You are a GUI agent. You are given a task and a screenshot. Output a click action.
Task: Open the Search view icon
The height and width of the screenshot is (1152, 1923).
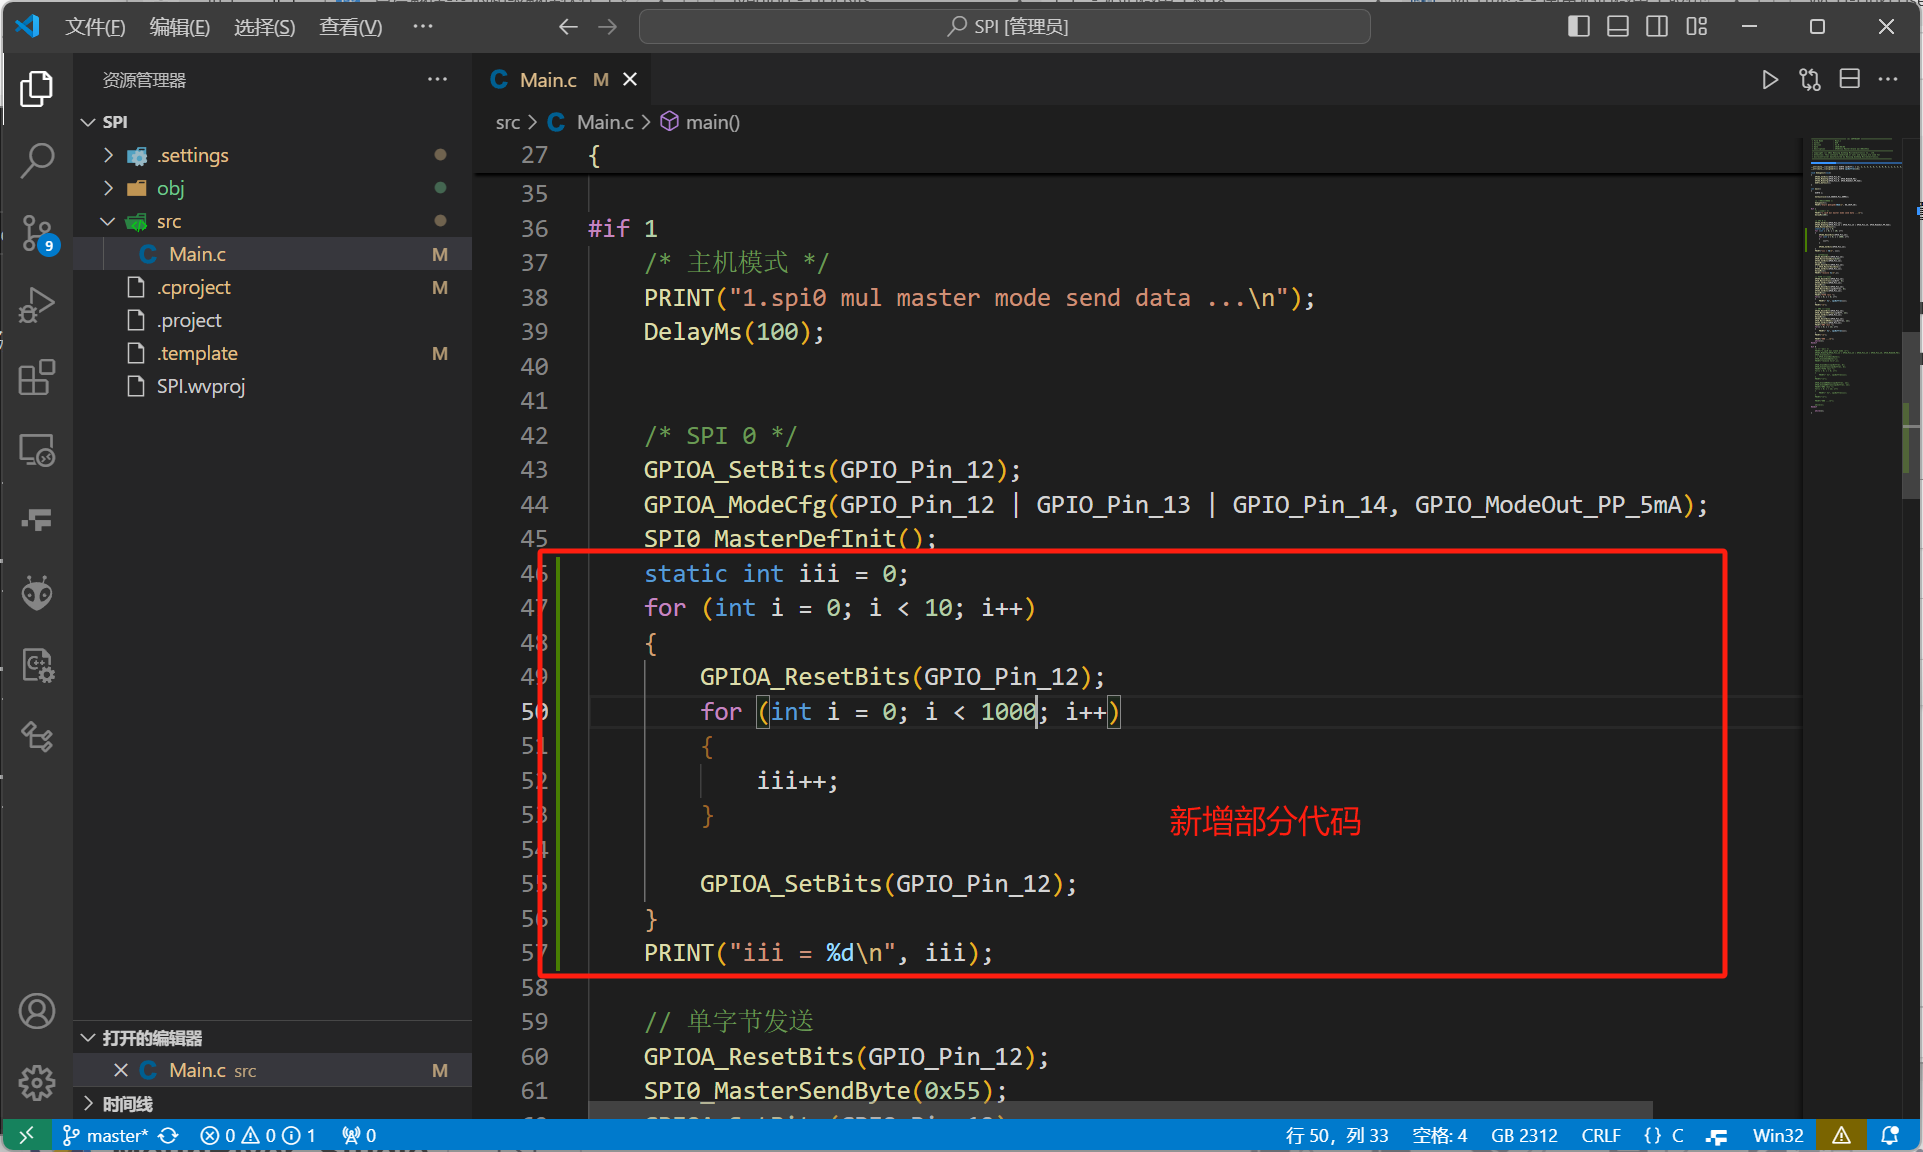tap(37, 160)
